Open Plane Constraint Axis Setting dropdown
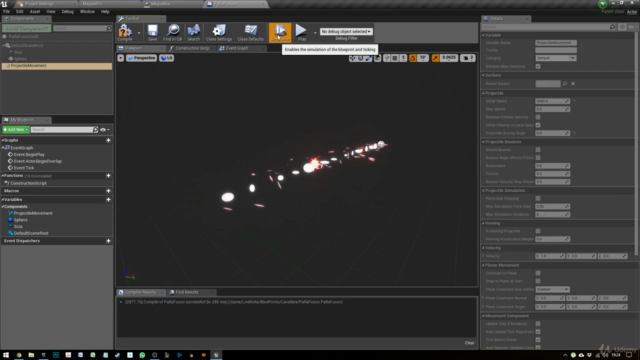 click(552, 289)
